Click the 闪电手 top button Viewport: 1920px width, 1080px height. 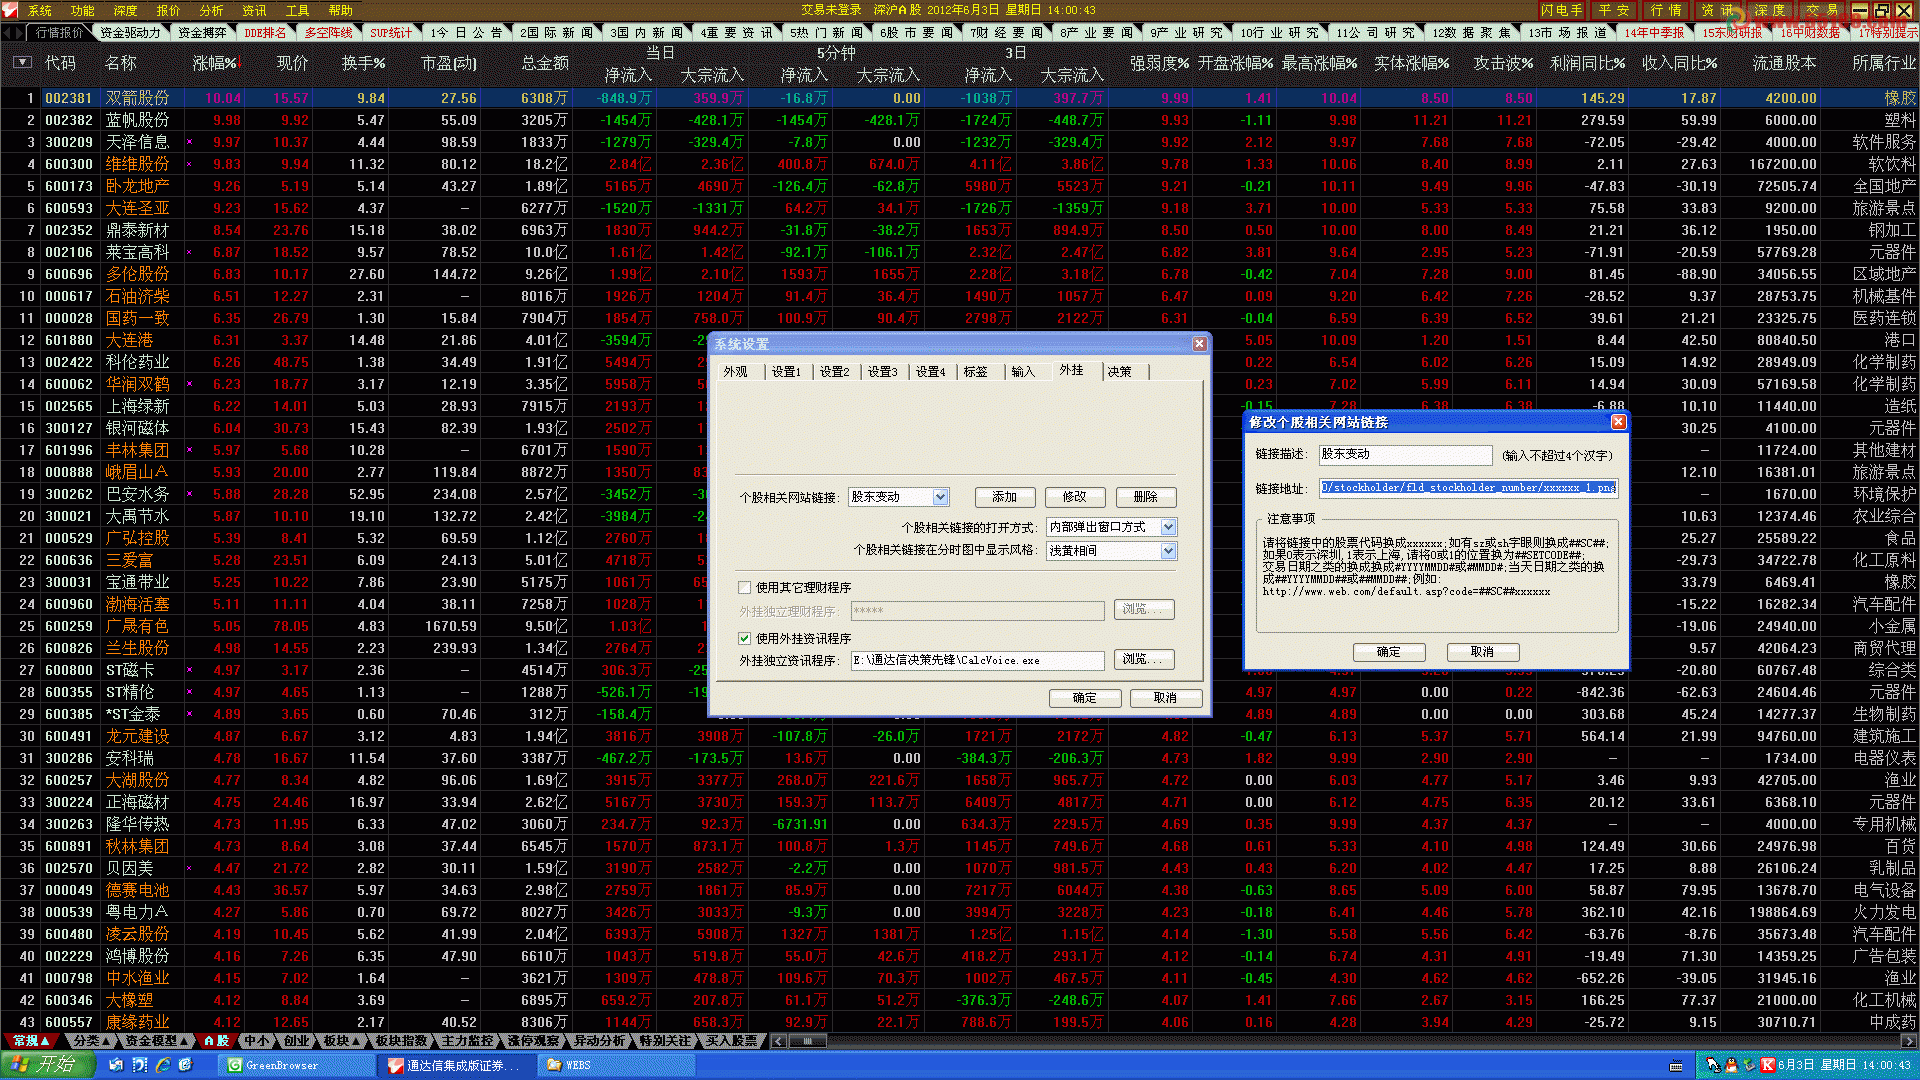(1561, 10)
